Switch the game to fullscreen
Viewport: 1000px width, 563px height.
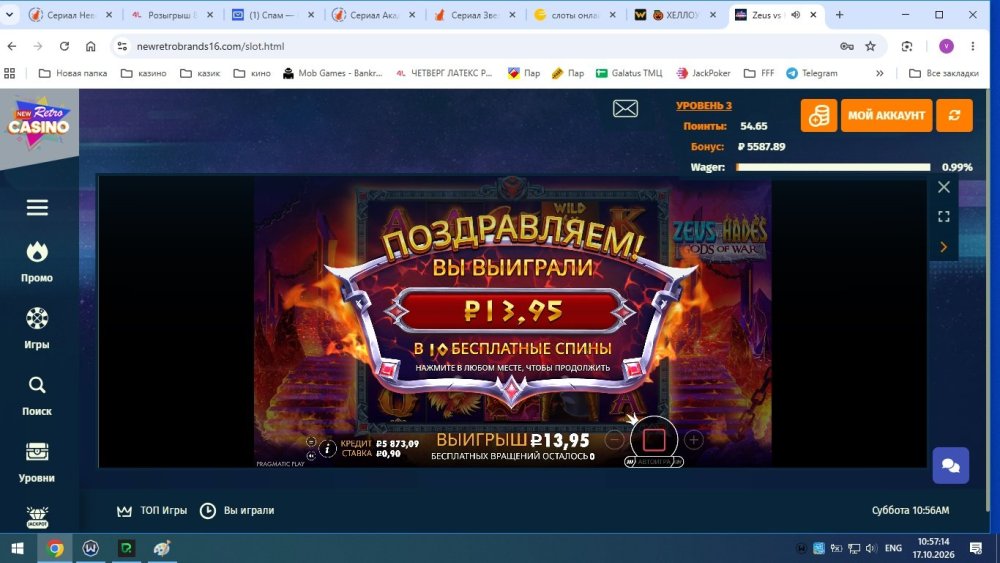[x=944, y=217]
